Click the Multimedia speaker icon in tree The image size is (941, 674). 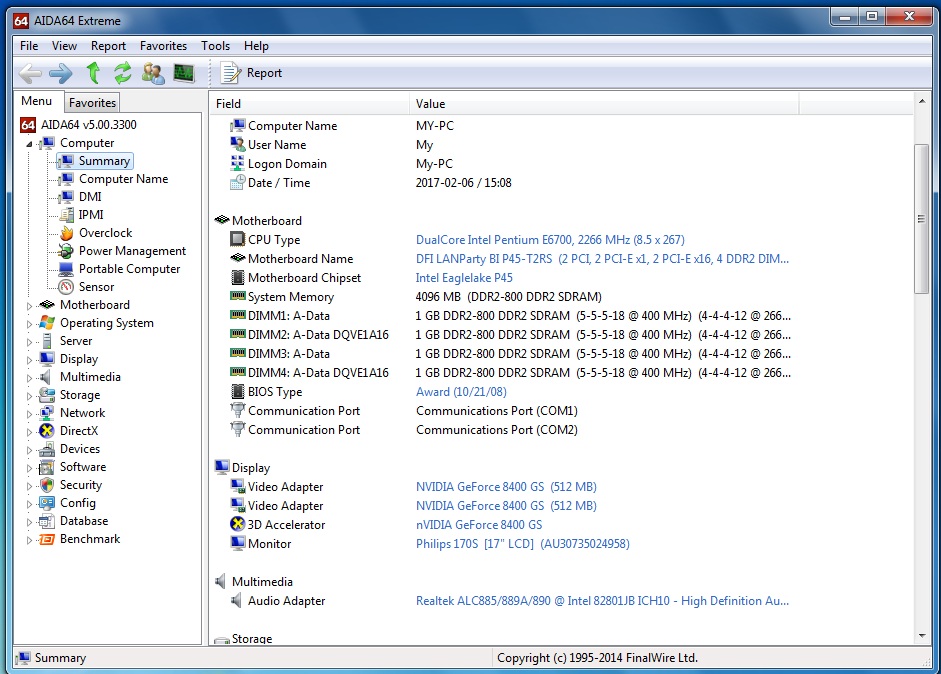coord(47,377)
